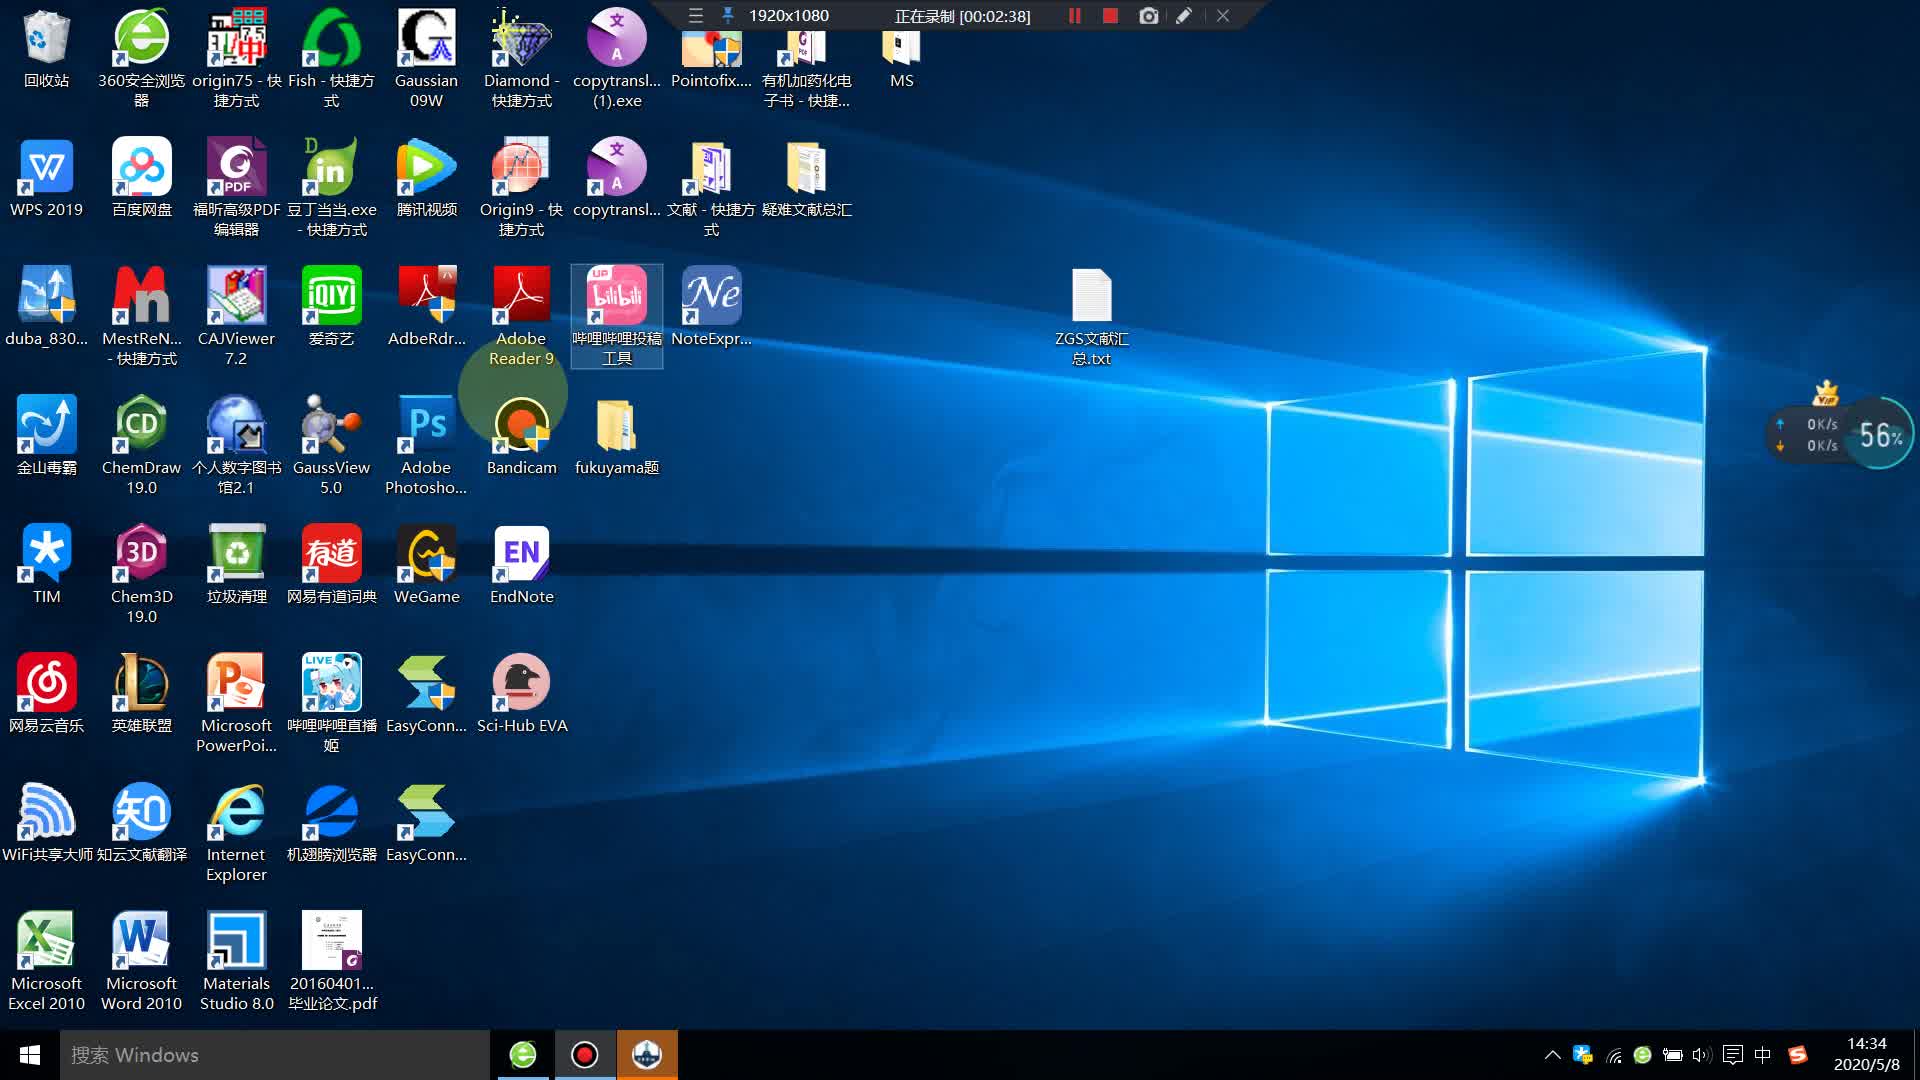The height and width of the screenshot is (1080, 1920).
Task: Focus the 搜索 Windows search box
Action: (x=275, y=1055)
